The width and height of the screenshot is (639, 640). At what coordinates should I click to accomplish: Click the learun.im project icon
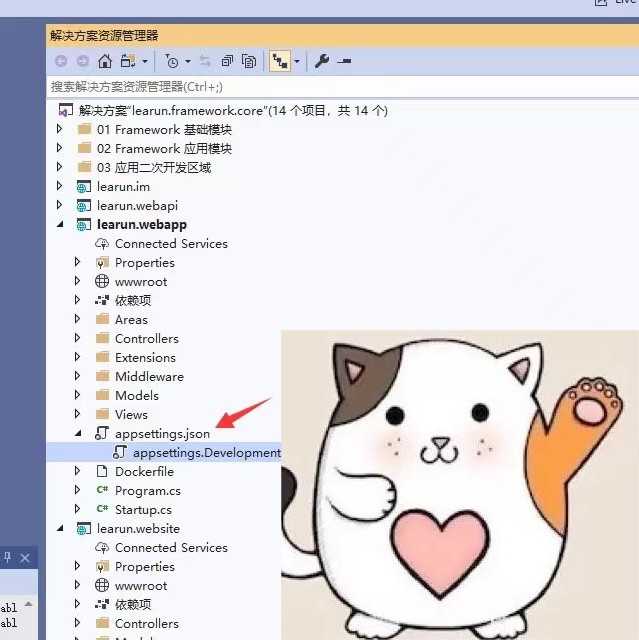point(84,187)
